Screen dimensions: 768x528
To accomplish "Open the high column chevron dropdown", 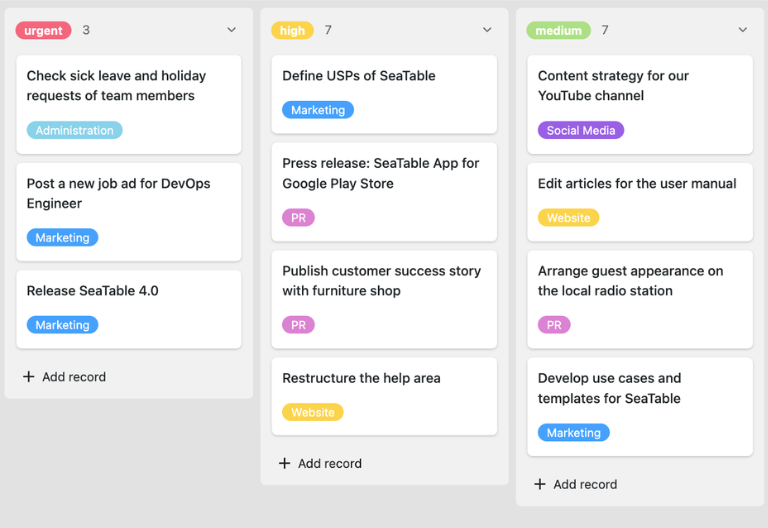I will (x=487, y=30).
